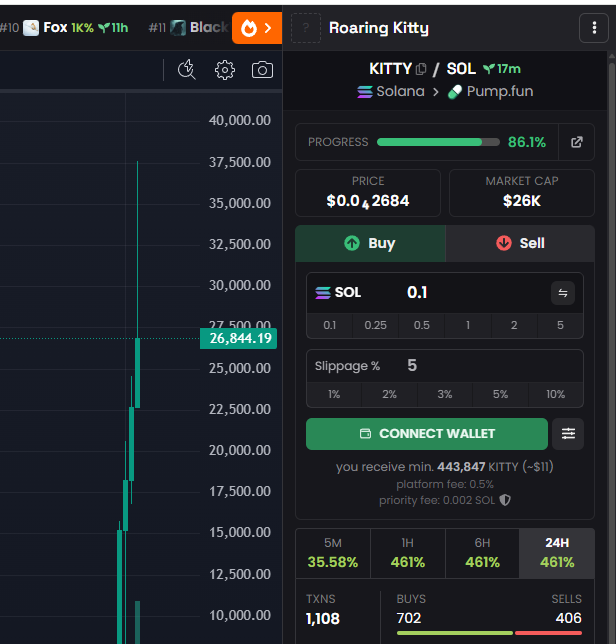Image resolution: width=616 pixels, height=644 pixels.
Task: Open chart settings gear icon
Action: (x=225, y=70)
